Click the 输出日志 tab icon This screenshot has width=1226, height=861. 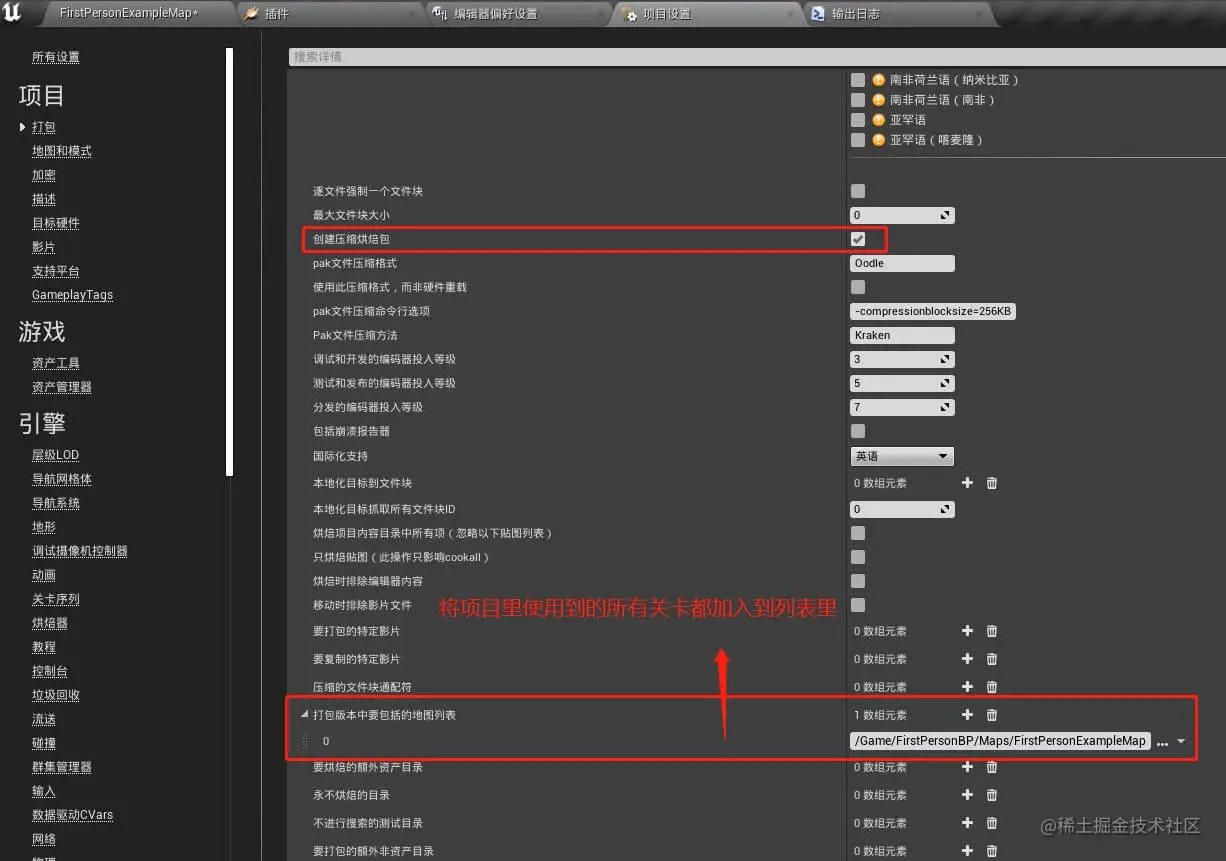(818, 14)
